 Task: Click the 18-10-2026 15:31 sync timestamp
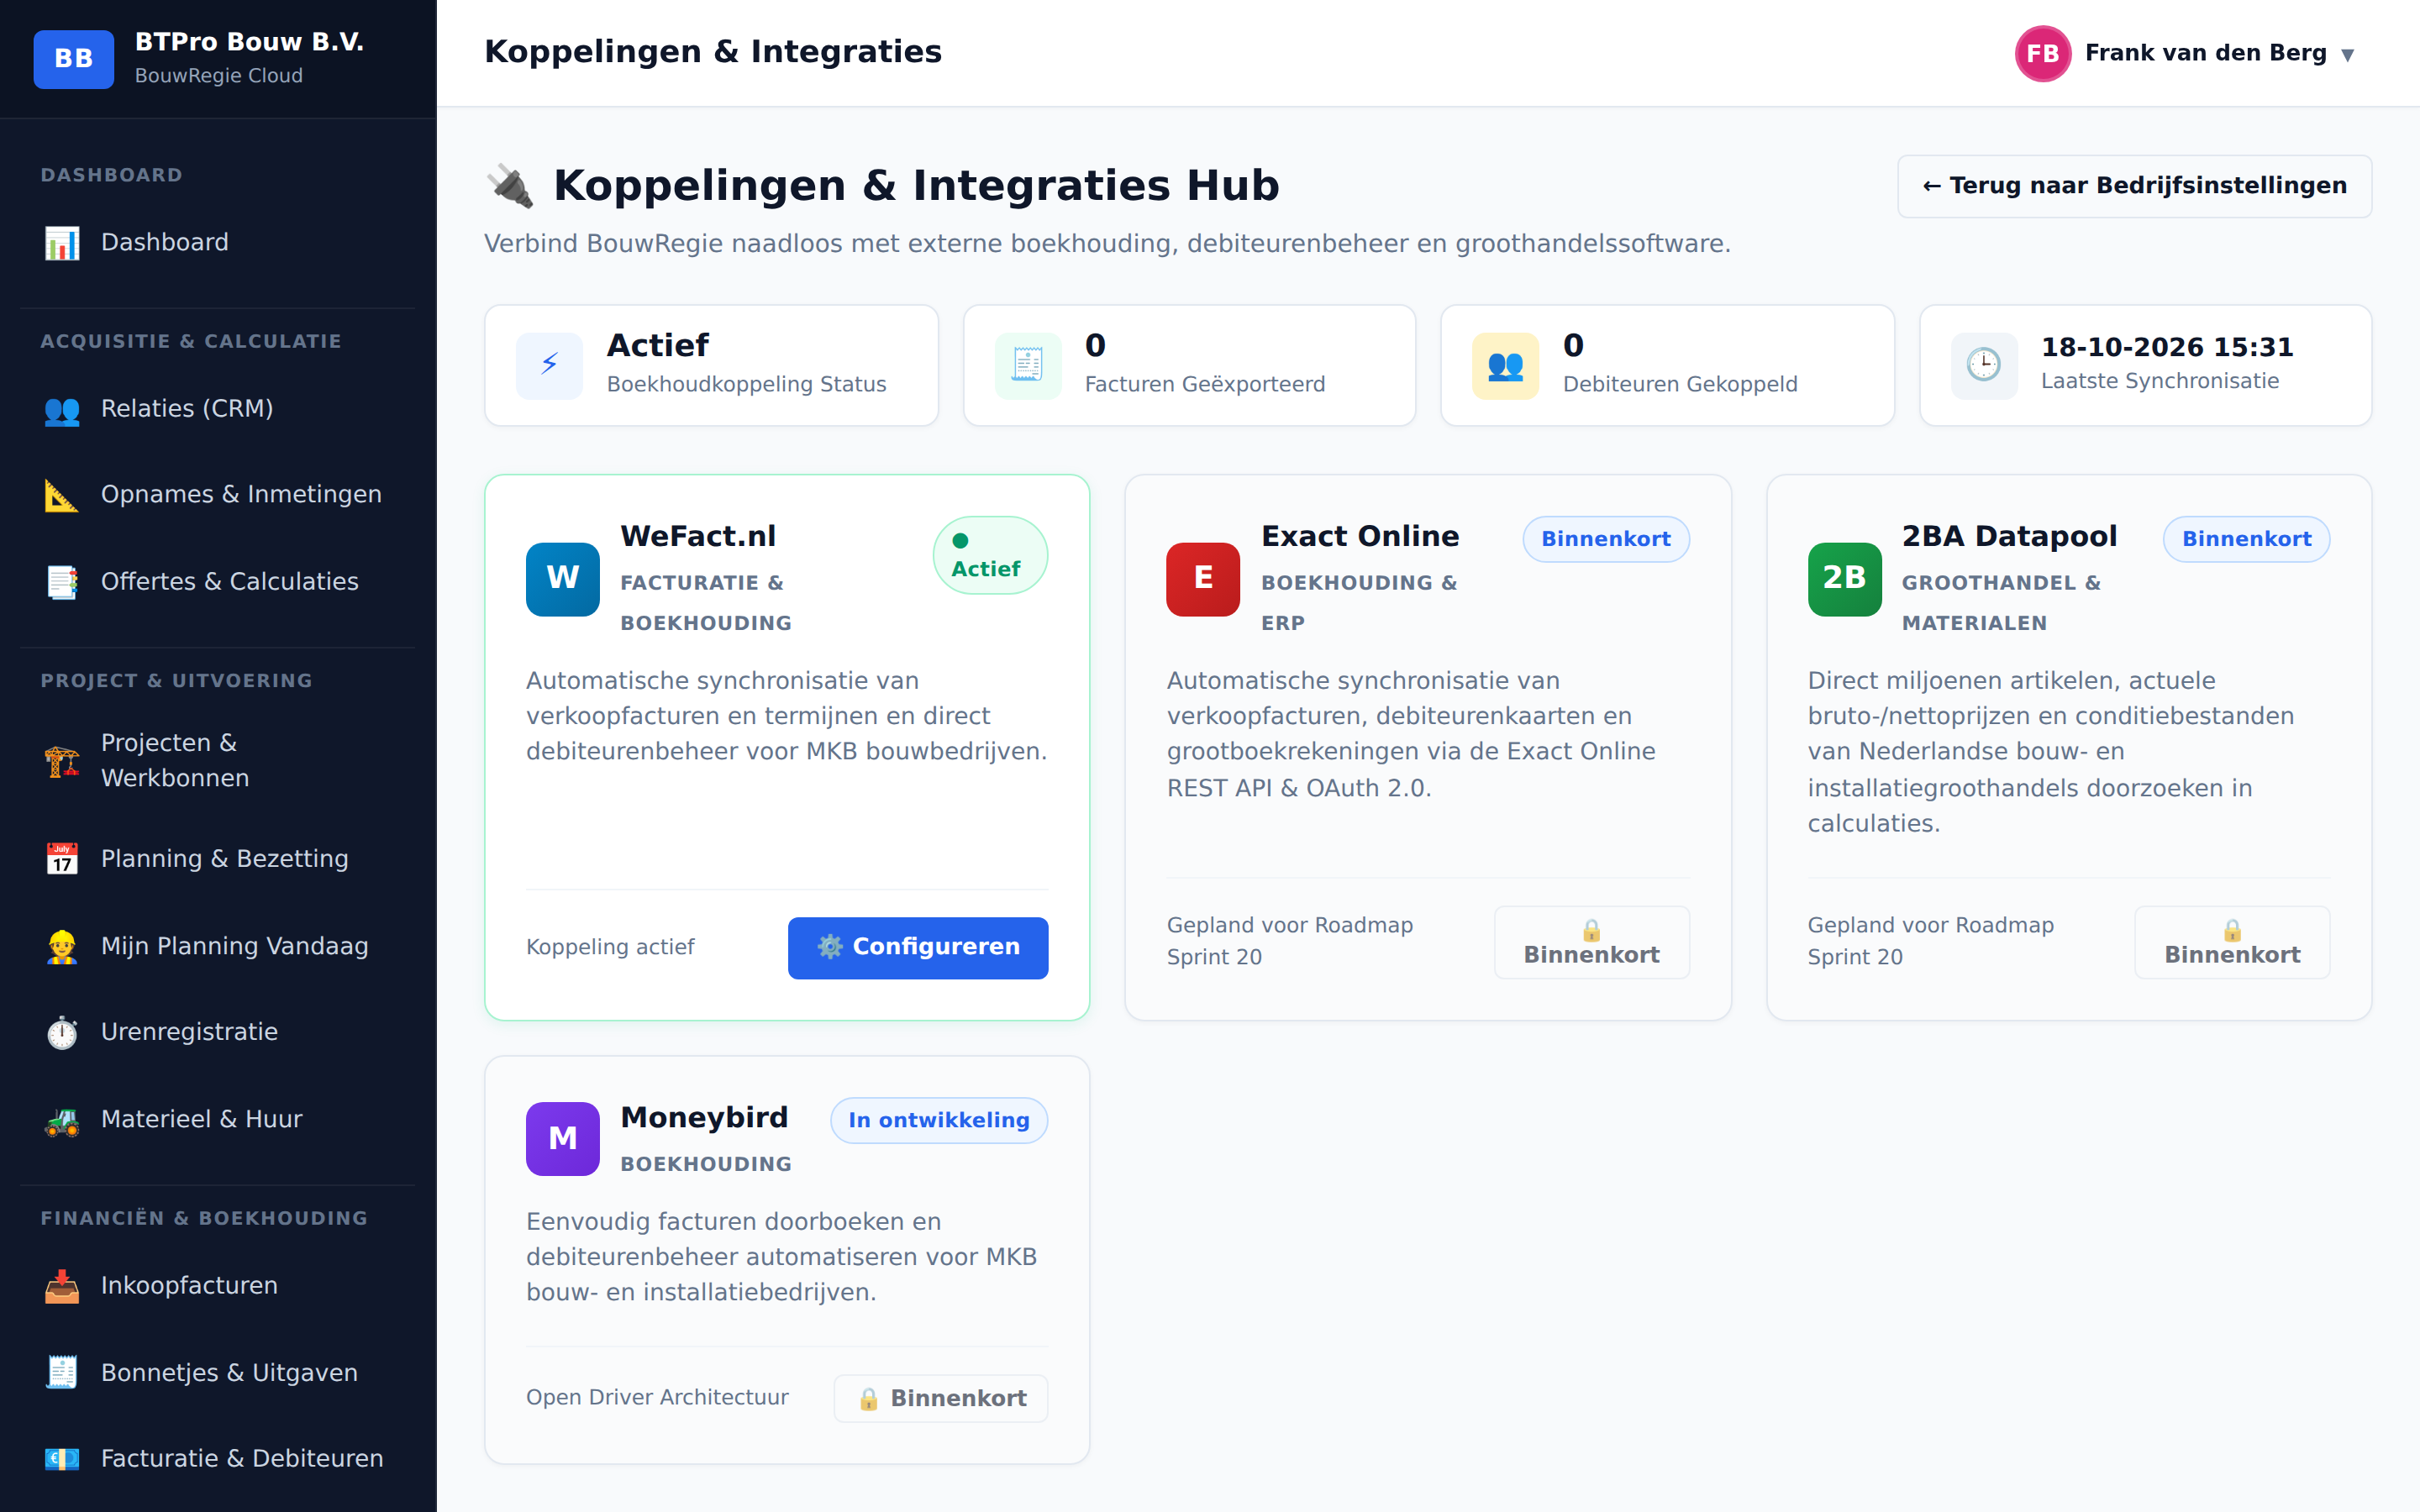(2167, 347)
